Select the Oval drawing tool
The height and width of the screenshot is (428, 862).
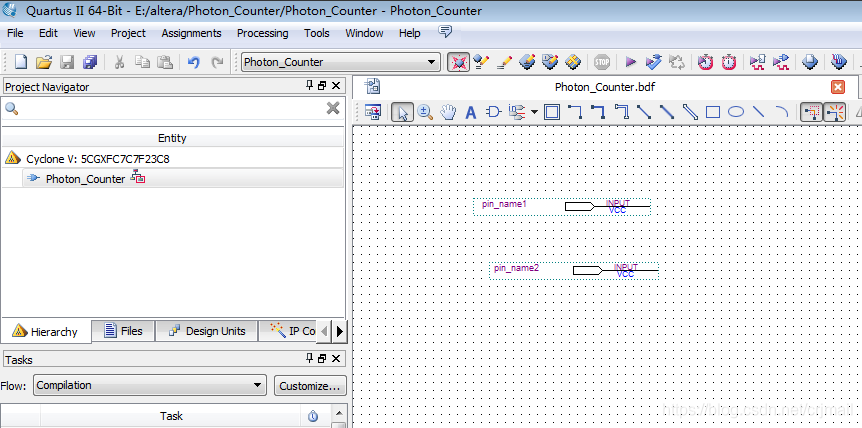click(736, 112)
